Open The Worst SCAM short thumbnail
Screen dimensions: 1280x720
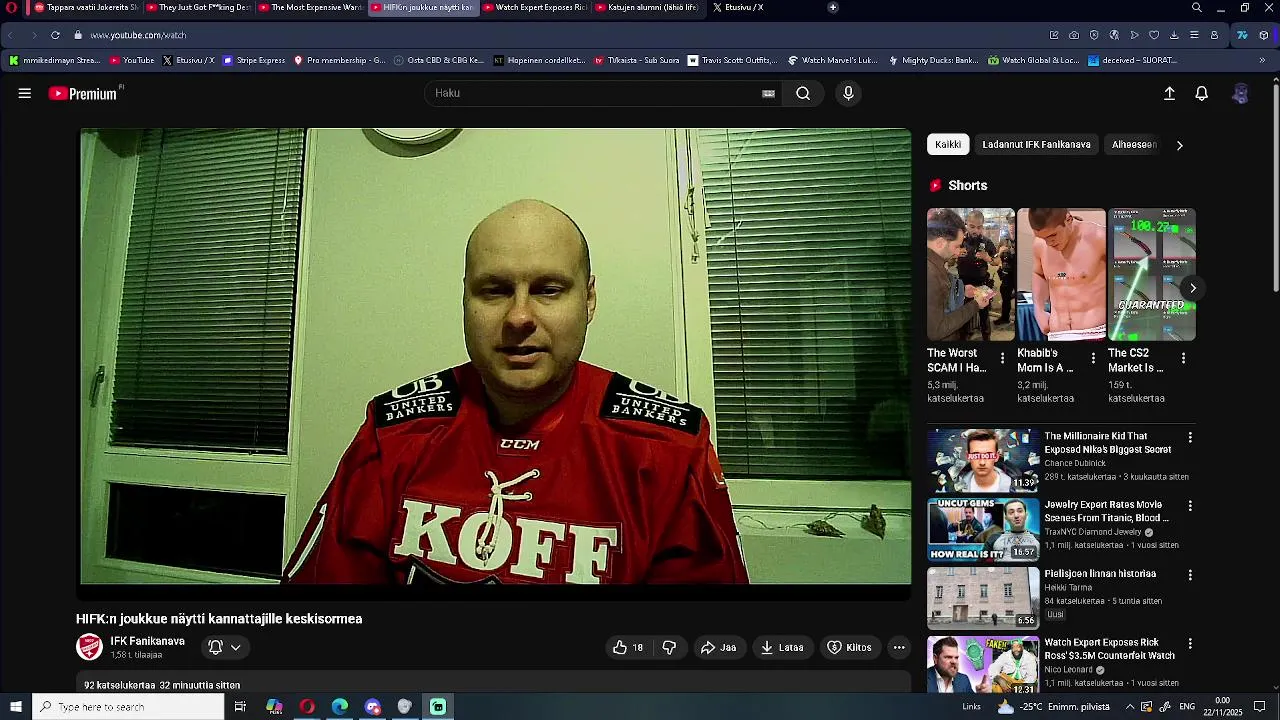[x=970, y=274]
